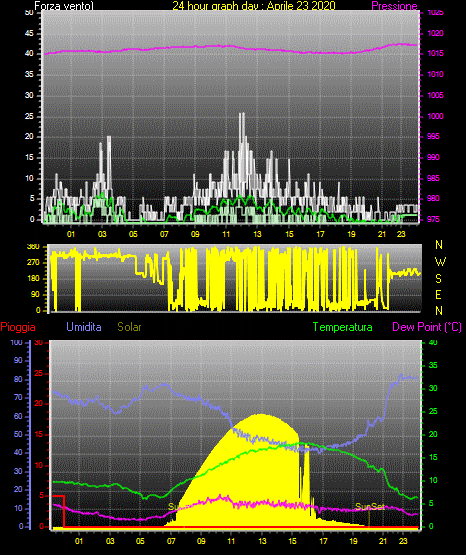Click the '270' wind direction axis value
The image size is (466, 555).
33,262
